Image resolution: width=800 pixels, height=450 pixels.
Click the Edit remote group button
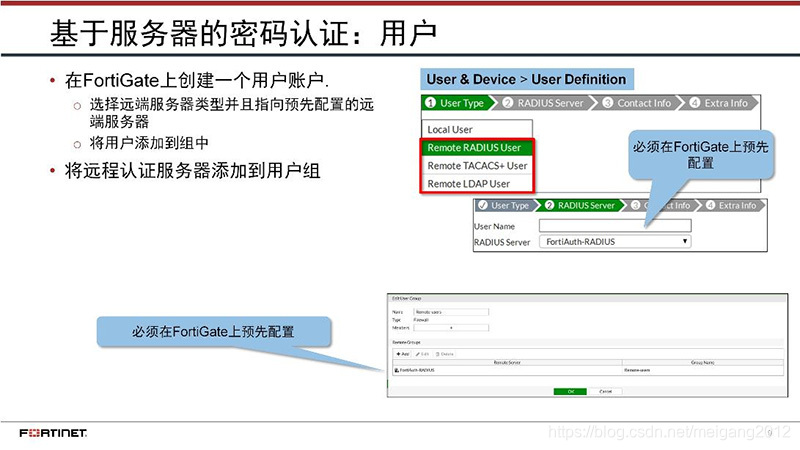tap(422, 354)
